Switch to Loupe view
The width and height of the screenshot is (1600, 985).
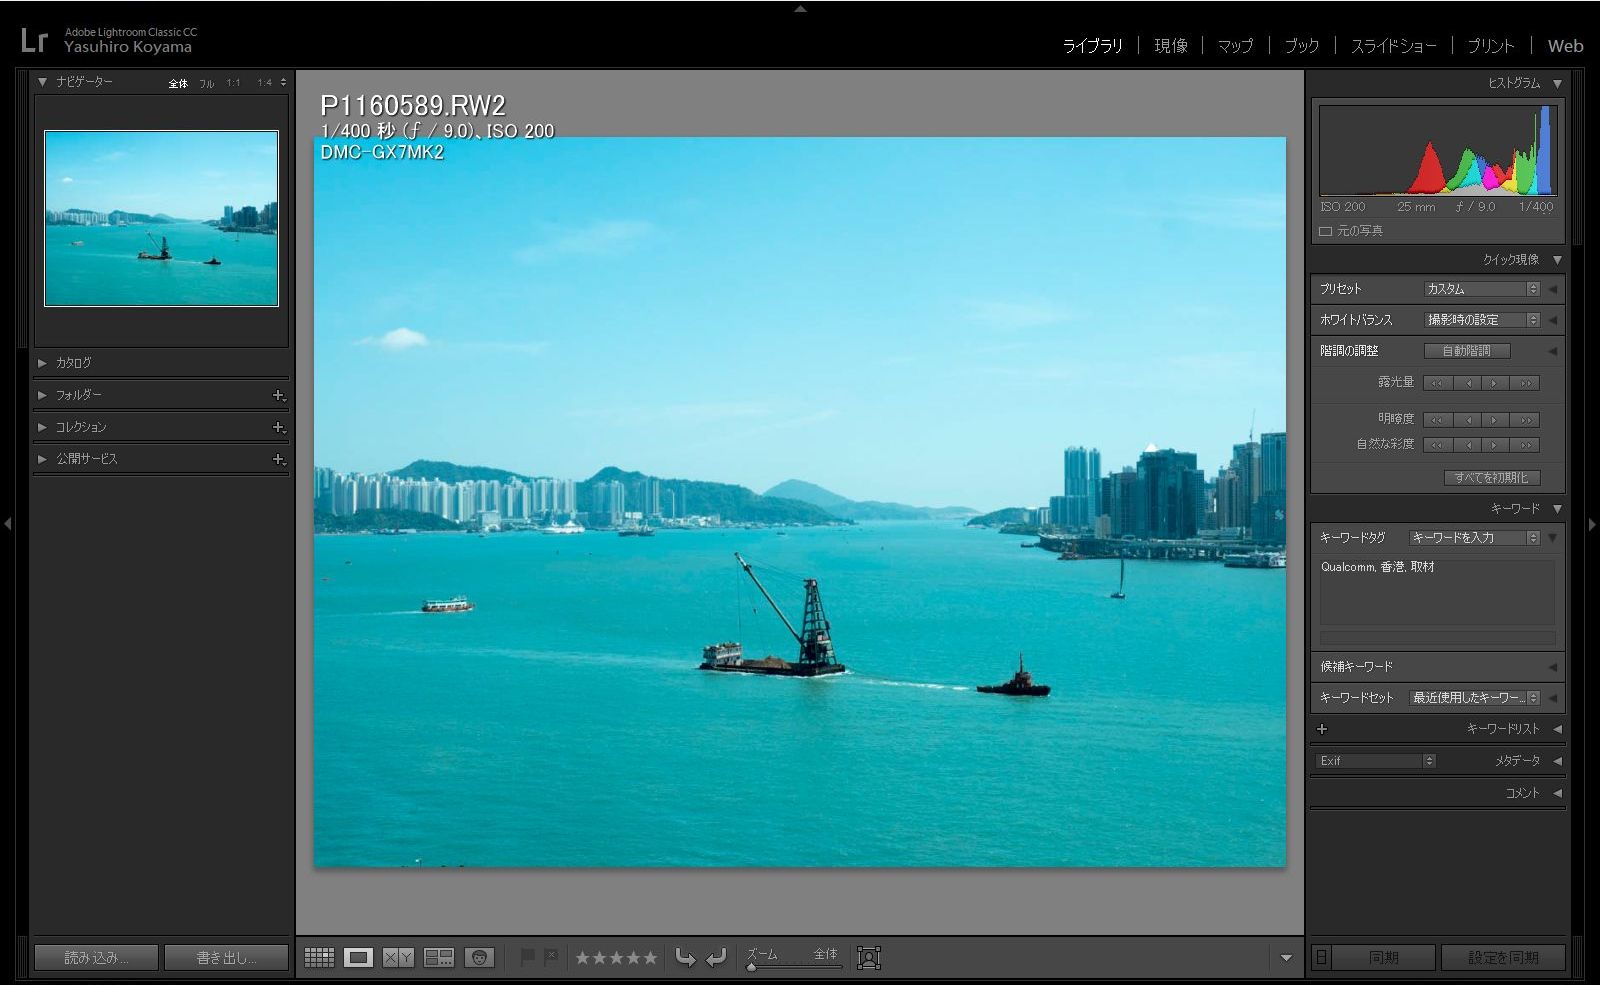point(358,957)
